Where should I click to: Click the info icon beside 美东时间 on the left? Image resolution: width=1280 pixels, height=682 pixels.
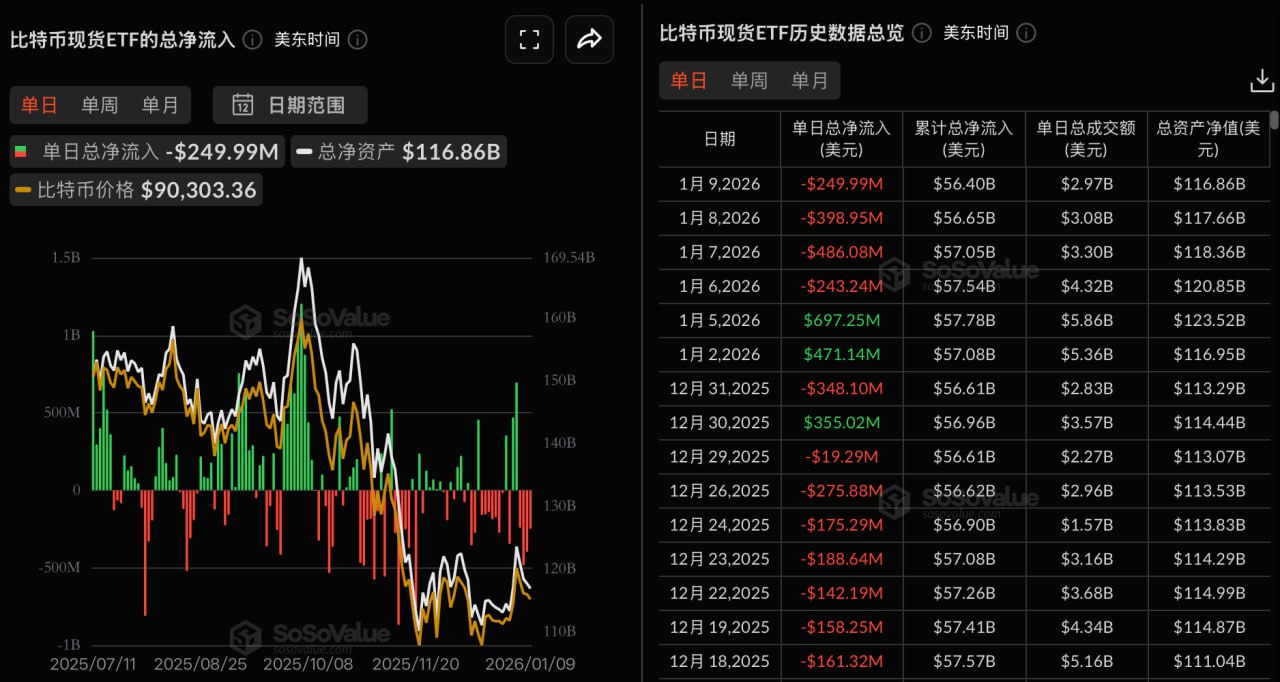(357, 40)
